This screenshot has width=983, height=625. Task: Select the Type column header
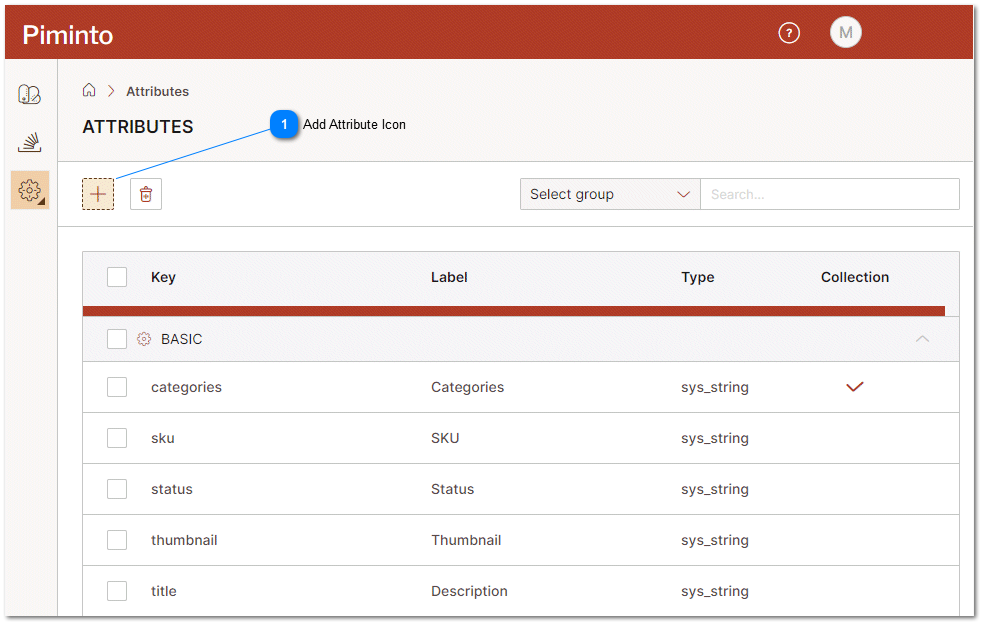[697, 277]
